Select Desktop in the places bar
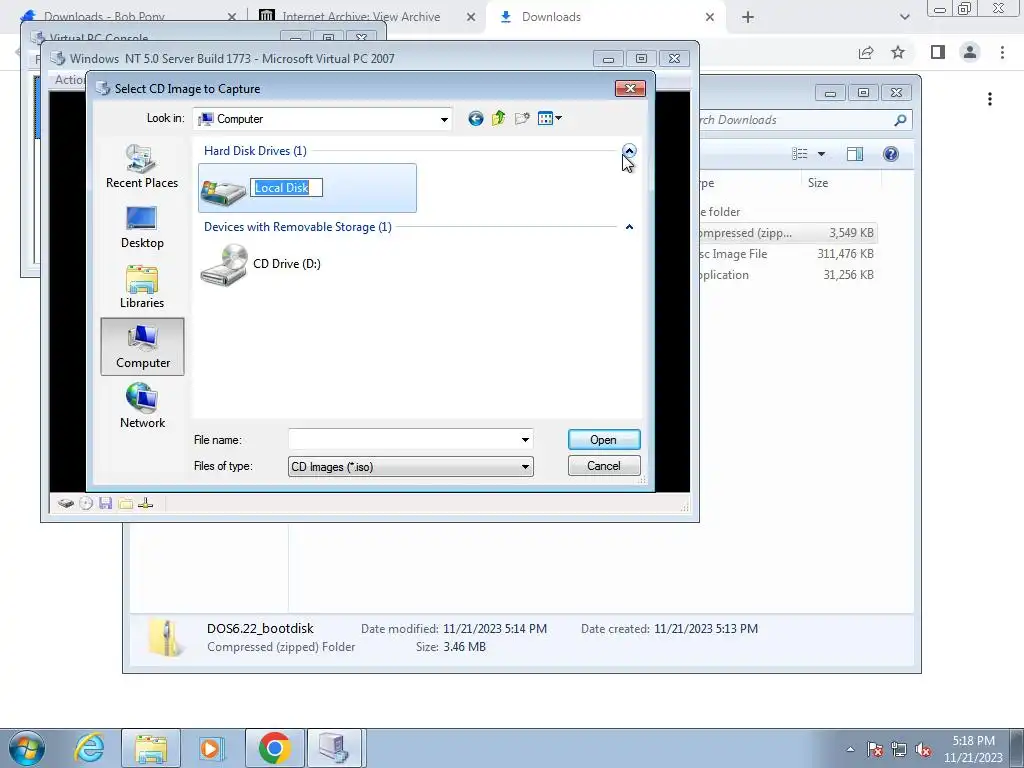This screenshot has width=1024, height=768. click(x=142, y=227)
